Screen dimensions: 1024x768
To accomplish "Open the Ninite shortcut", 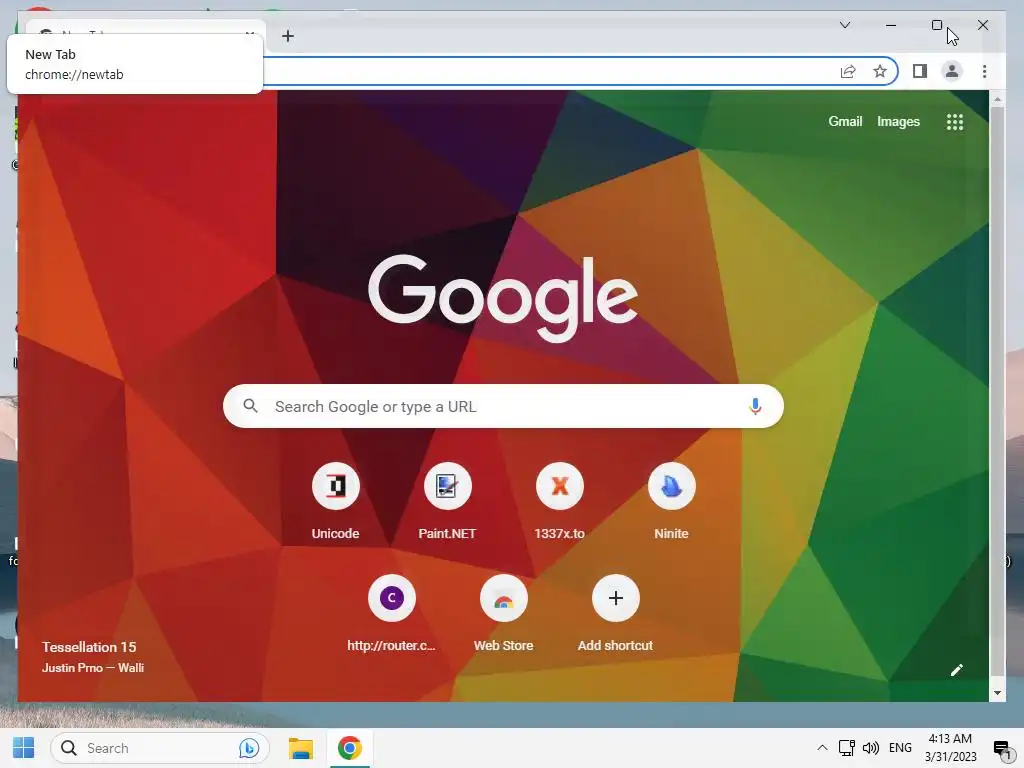I will click(x=671, y=502).
